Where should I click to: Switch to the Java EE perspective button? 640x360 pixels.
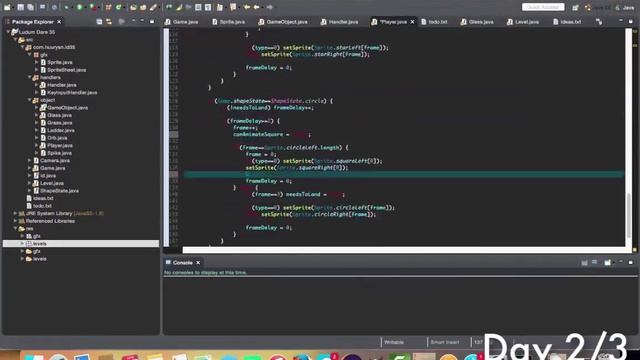click(598, 7)
